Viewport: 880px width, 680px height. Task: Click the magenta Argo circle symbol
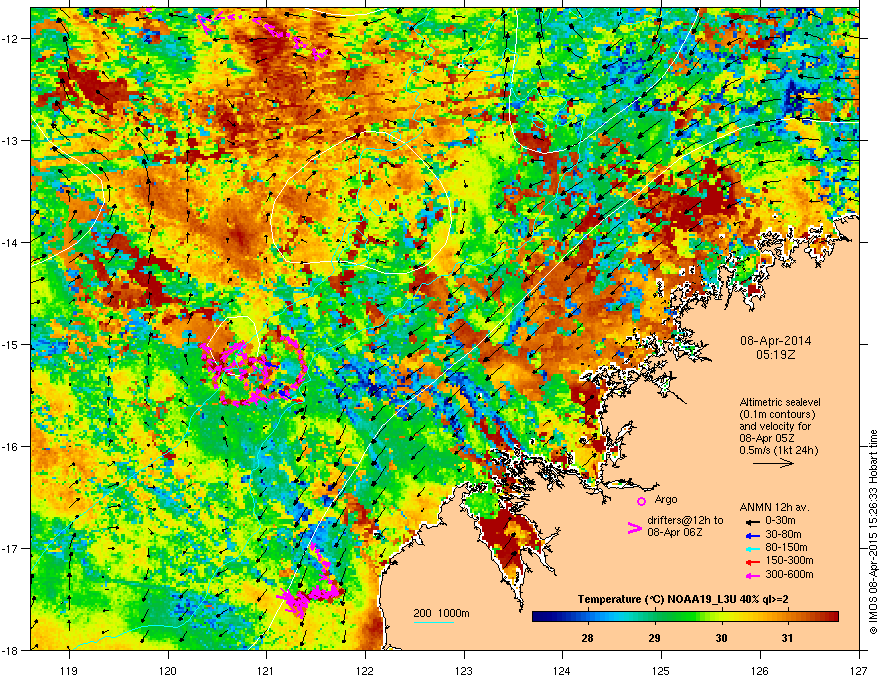point(641,501)
